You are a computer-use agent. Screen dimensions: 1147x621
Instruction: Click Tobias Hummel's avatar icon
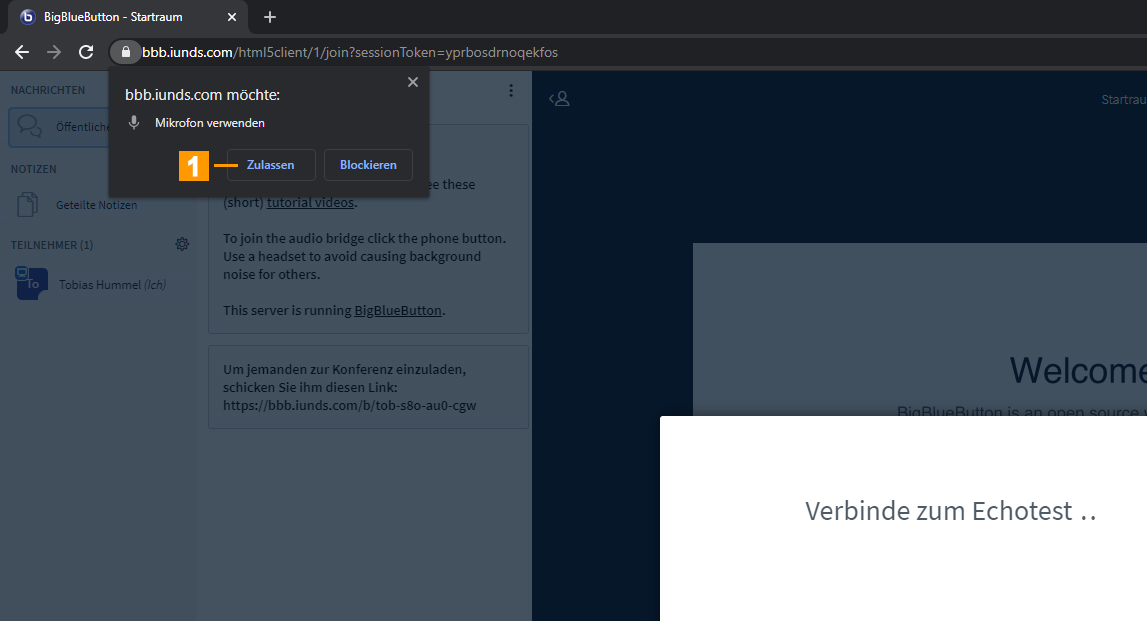click(32, 284)
